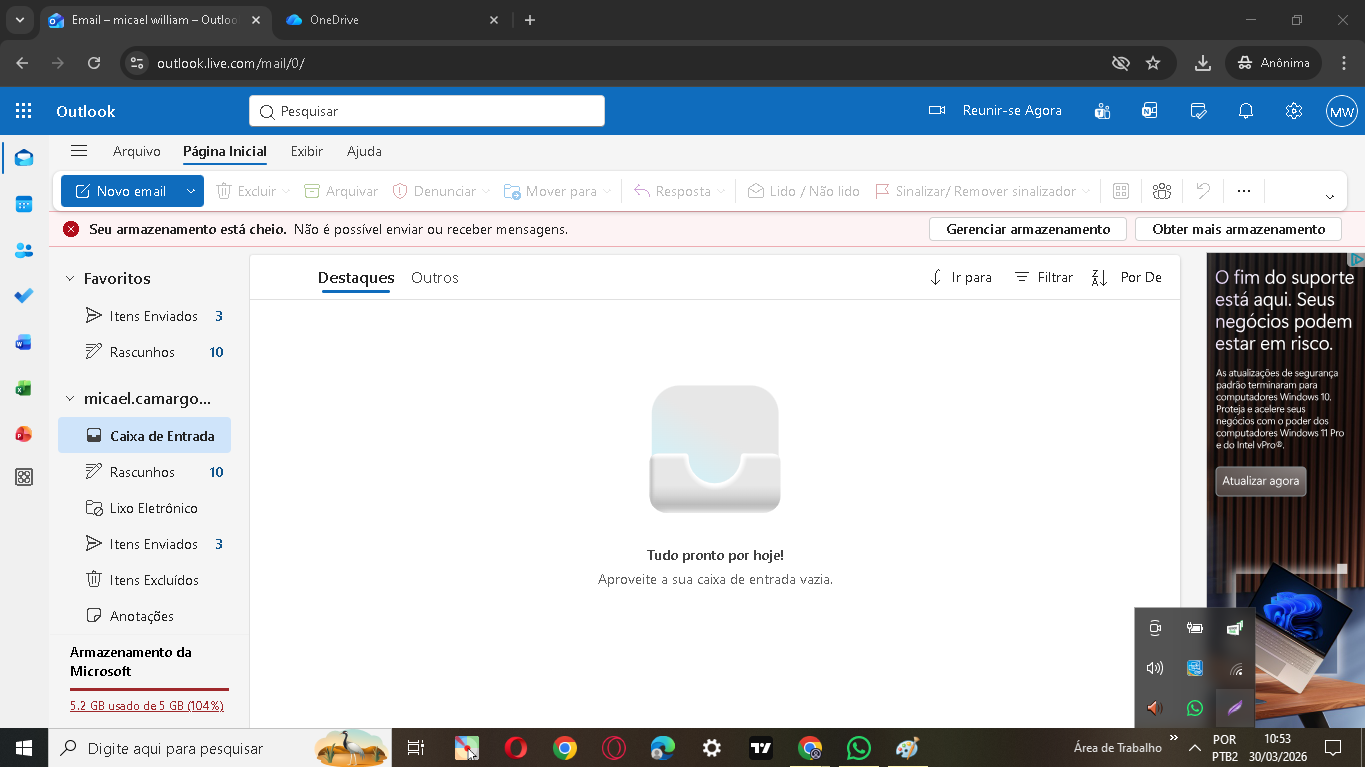The height and width of the screenshot is (767, 1365).
Task: Open the Outlook app launcher grid
Action: pos(24,111)
